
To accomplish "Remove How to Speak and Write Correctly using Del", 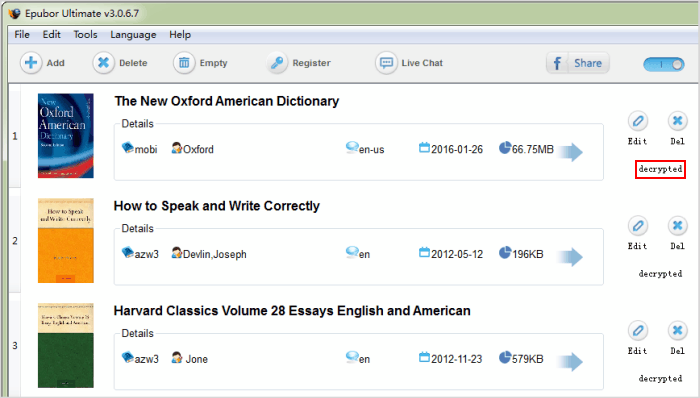I will 677,226.
